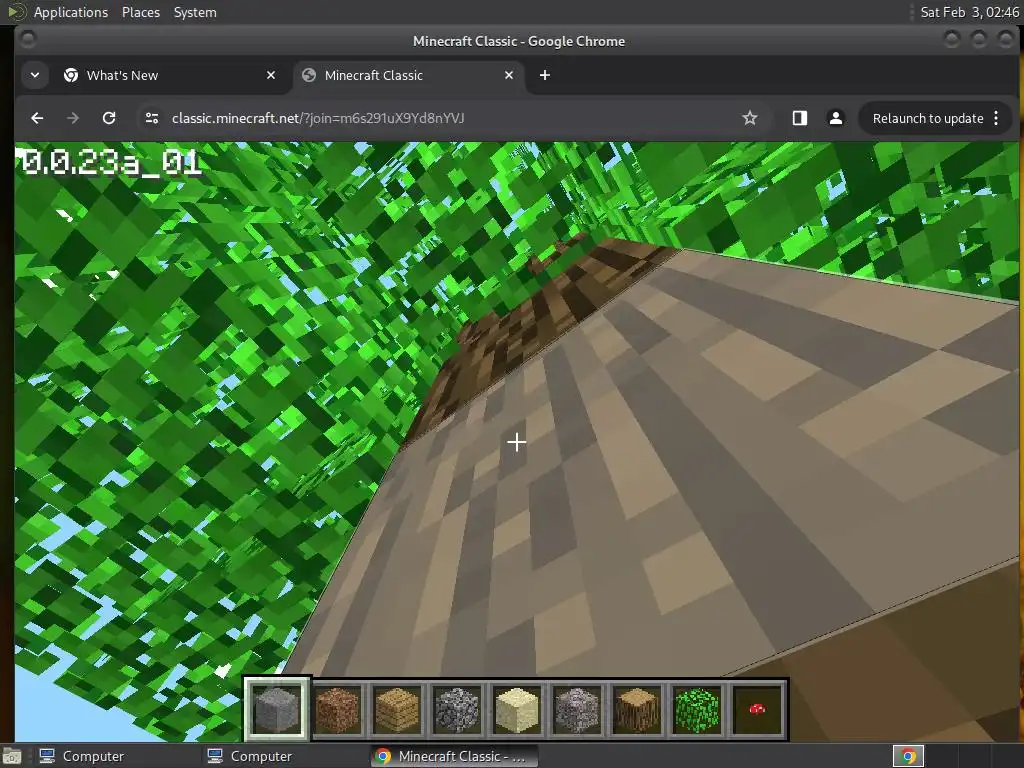Open Chrome's three-dot menu
The image size is (1024, 768).
(x=996, y=118)
